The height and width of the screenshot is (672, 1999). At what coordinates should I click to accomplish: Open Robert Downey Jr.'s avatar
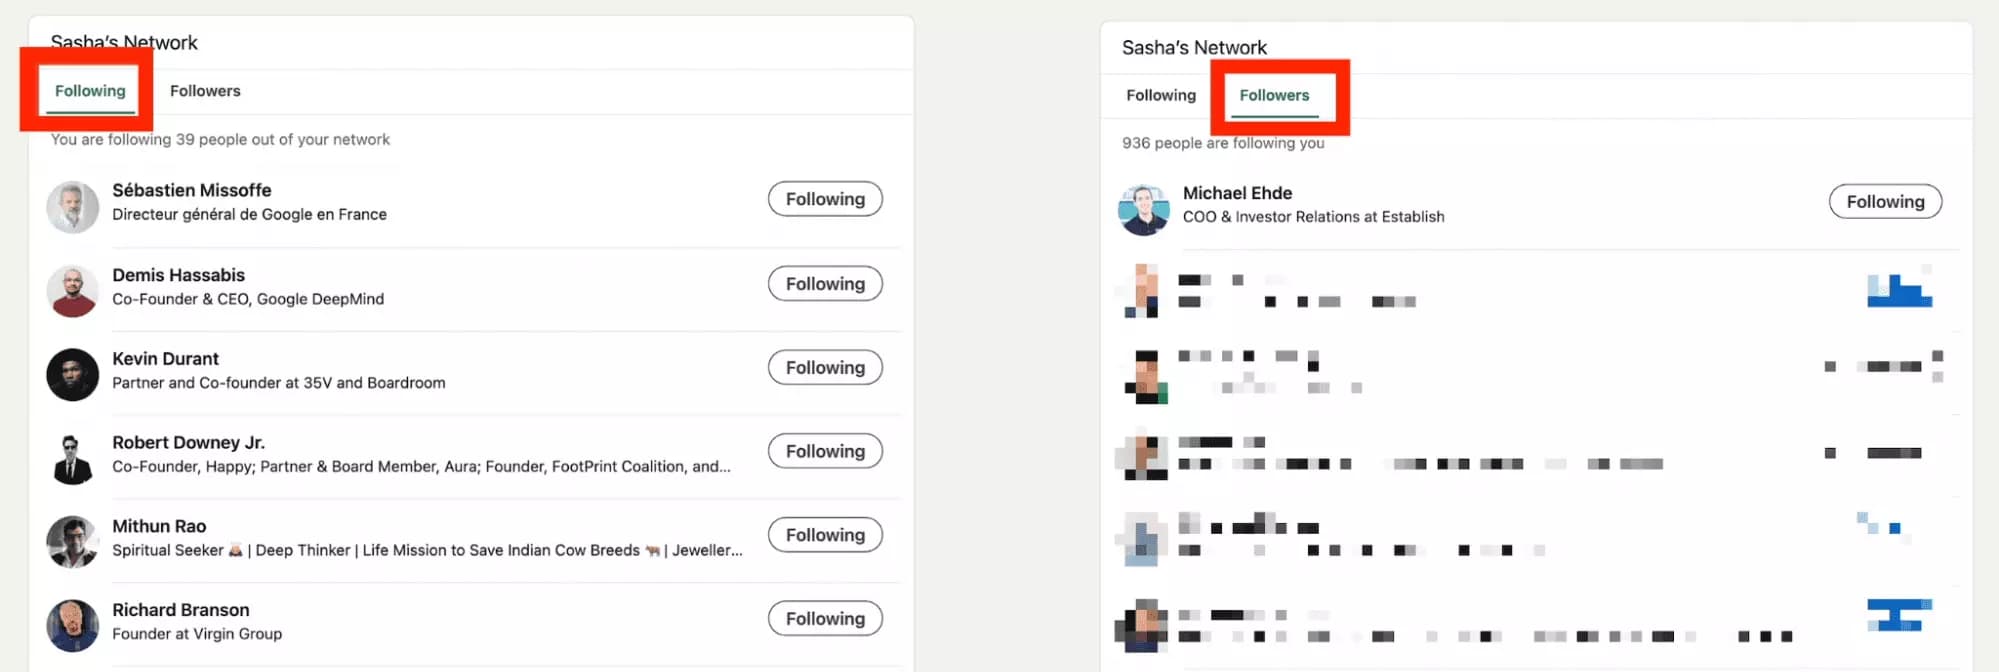(72, 458)
